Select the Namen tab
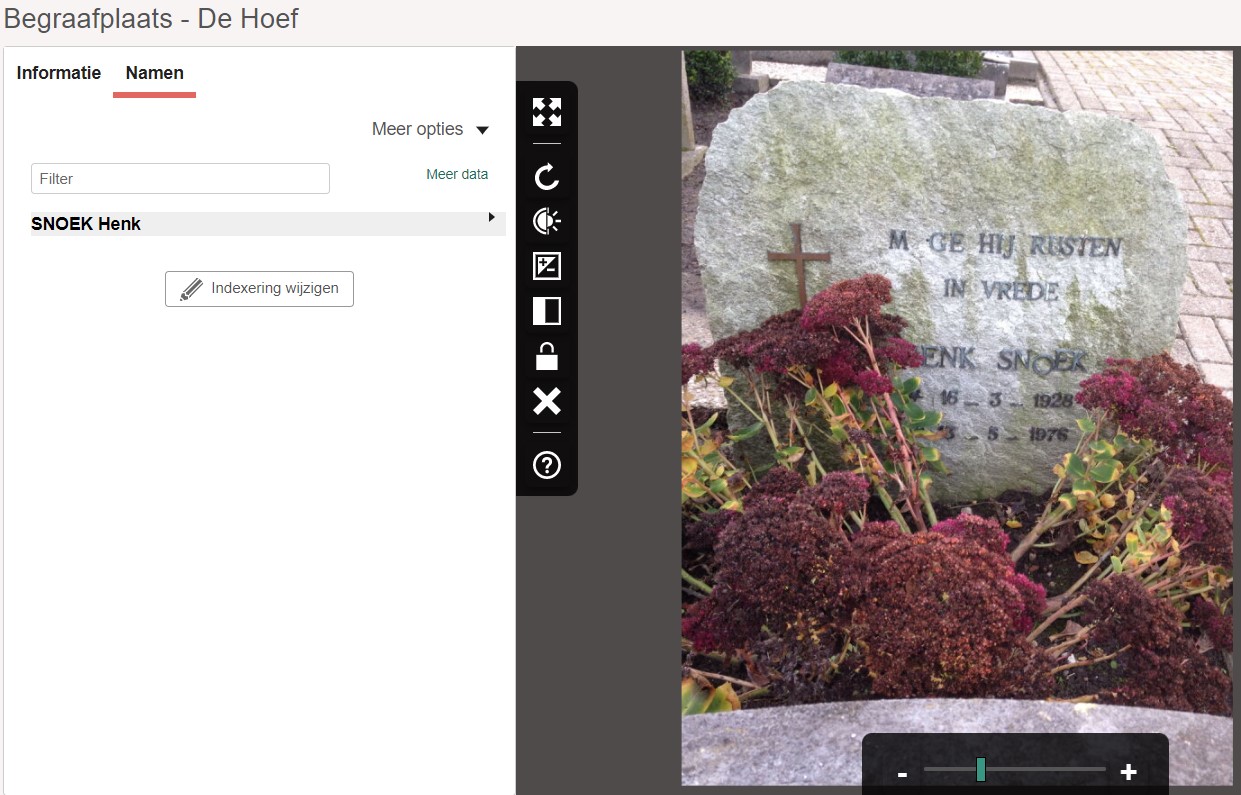Viewport: 1241px width, 795px height. (155, 73)
